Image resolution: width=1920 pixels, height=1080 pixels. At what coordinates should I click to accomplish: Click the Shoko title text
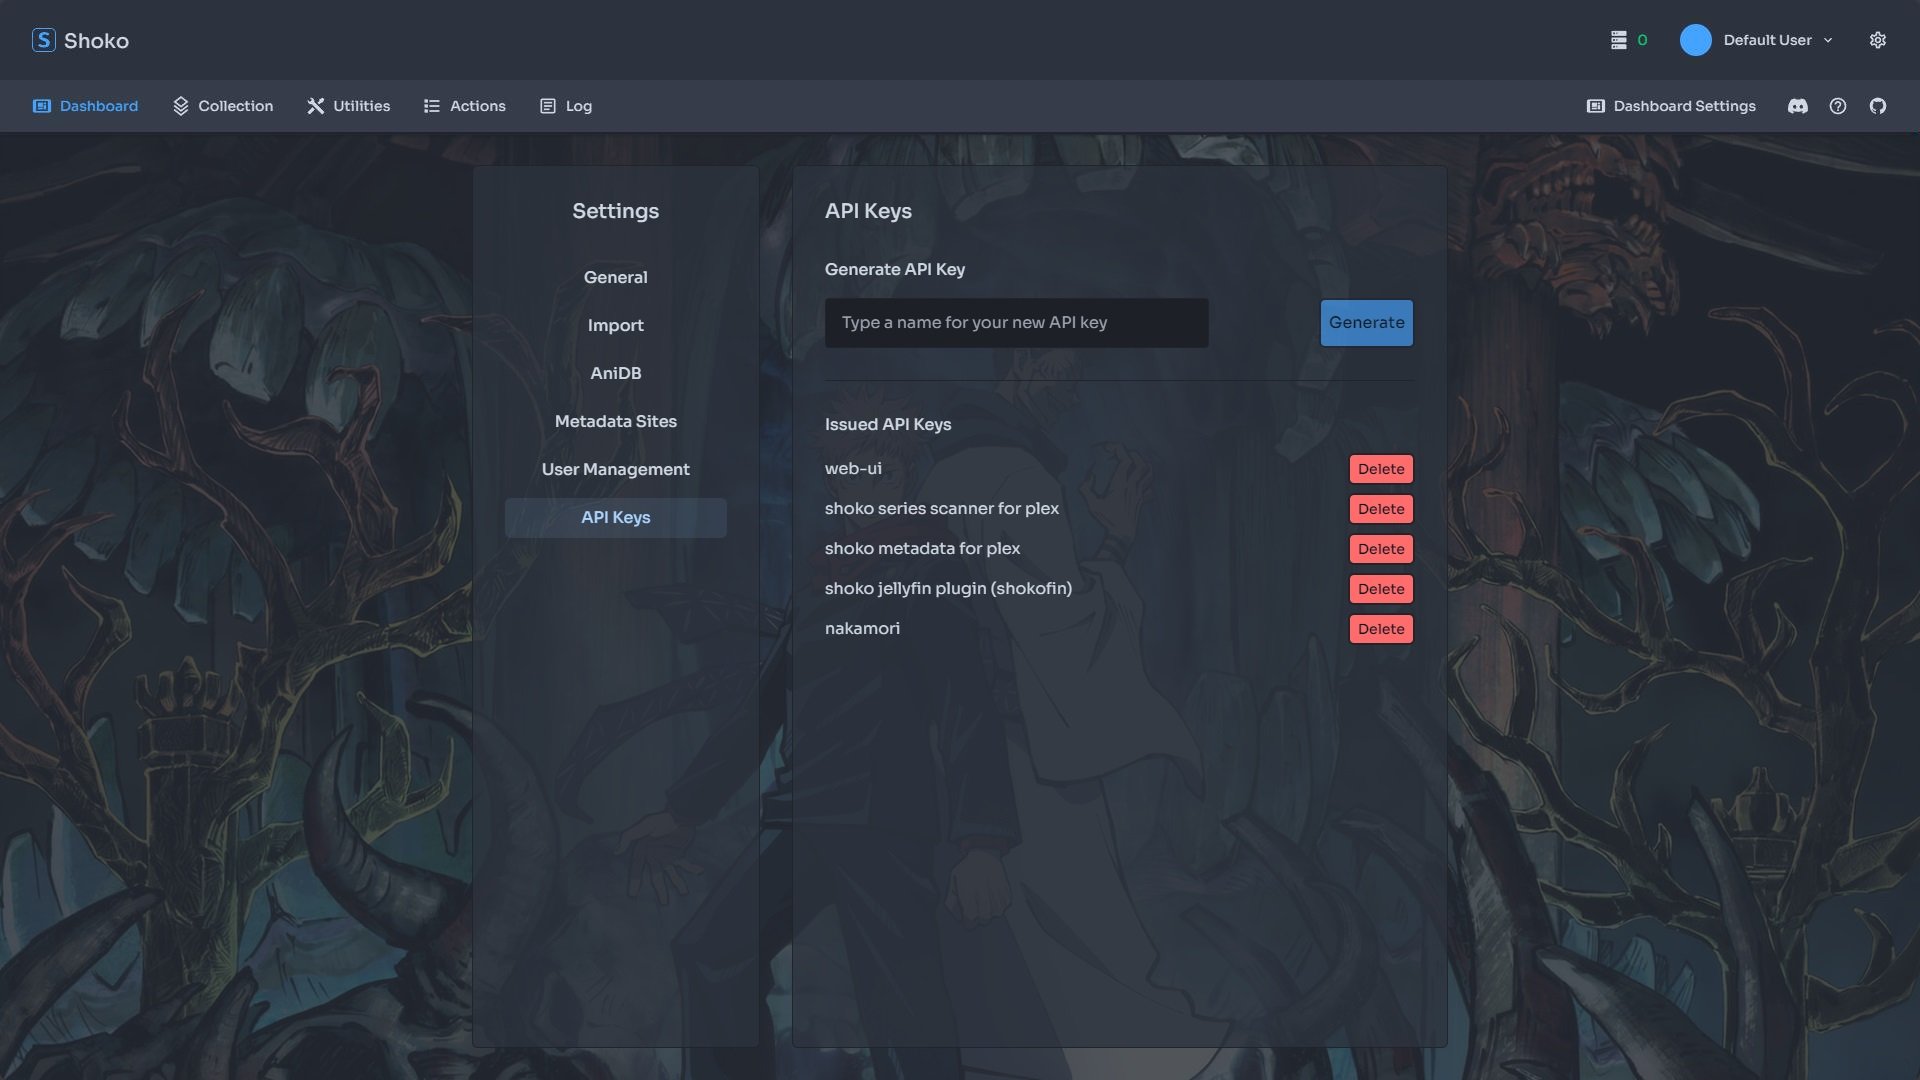96,40
